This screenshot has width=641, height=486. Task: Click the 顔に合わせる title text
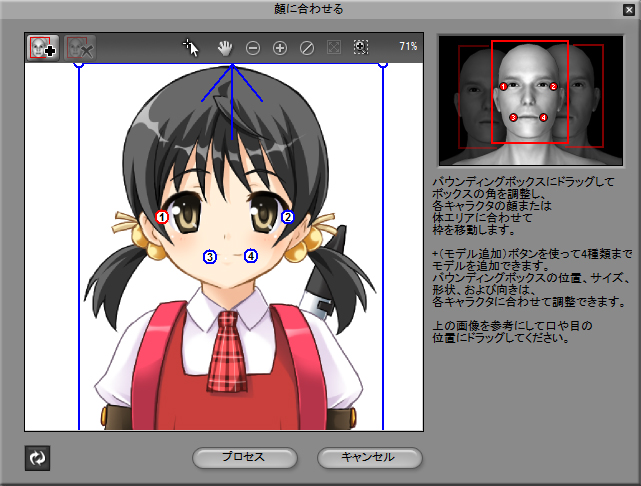309,9
